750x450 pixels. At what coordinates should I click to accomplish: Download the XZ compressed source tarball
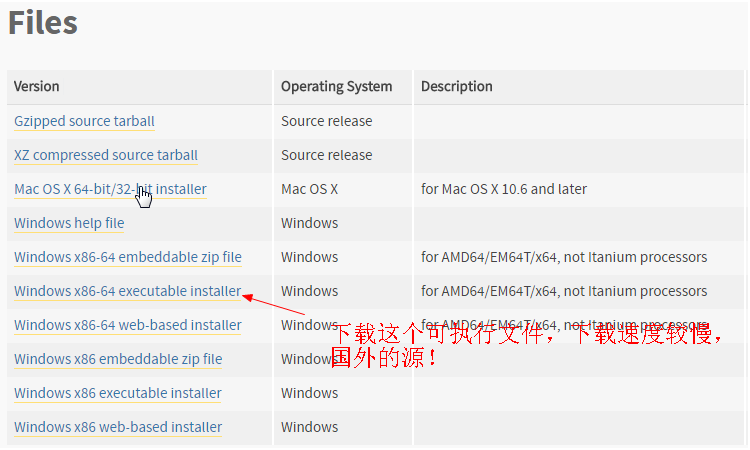[106, 155]
